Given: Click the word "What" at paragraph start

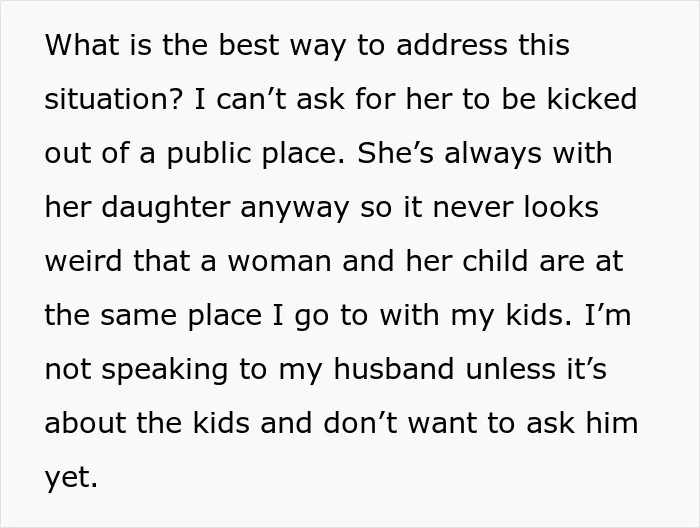Looking at the screenshot, I should (83, 45).
